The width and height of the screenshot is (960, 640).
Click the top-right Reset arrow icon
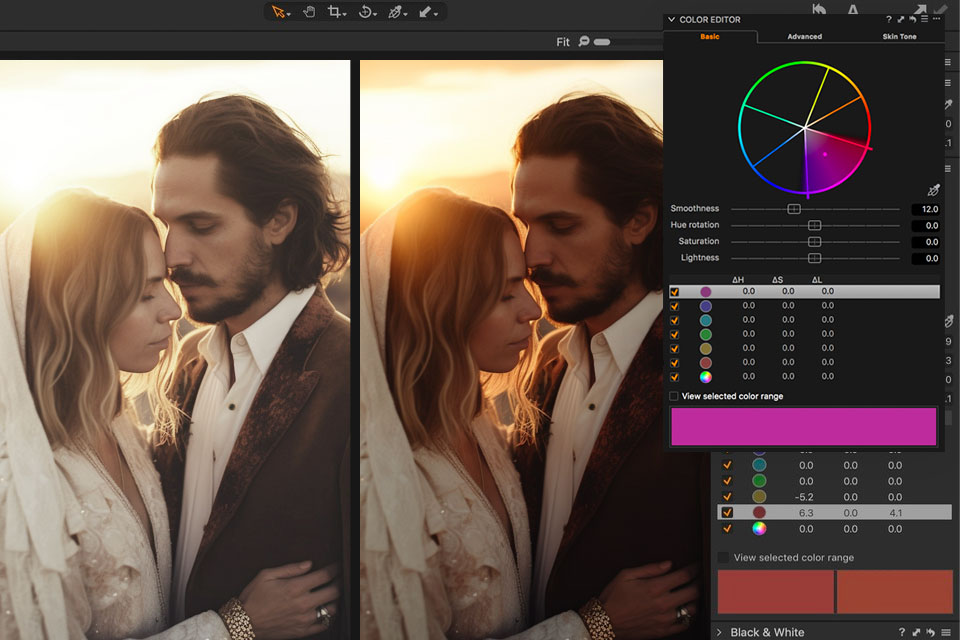pos(819,9)
